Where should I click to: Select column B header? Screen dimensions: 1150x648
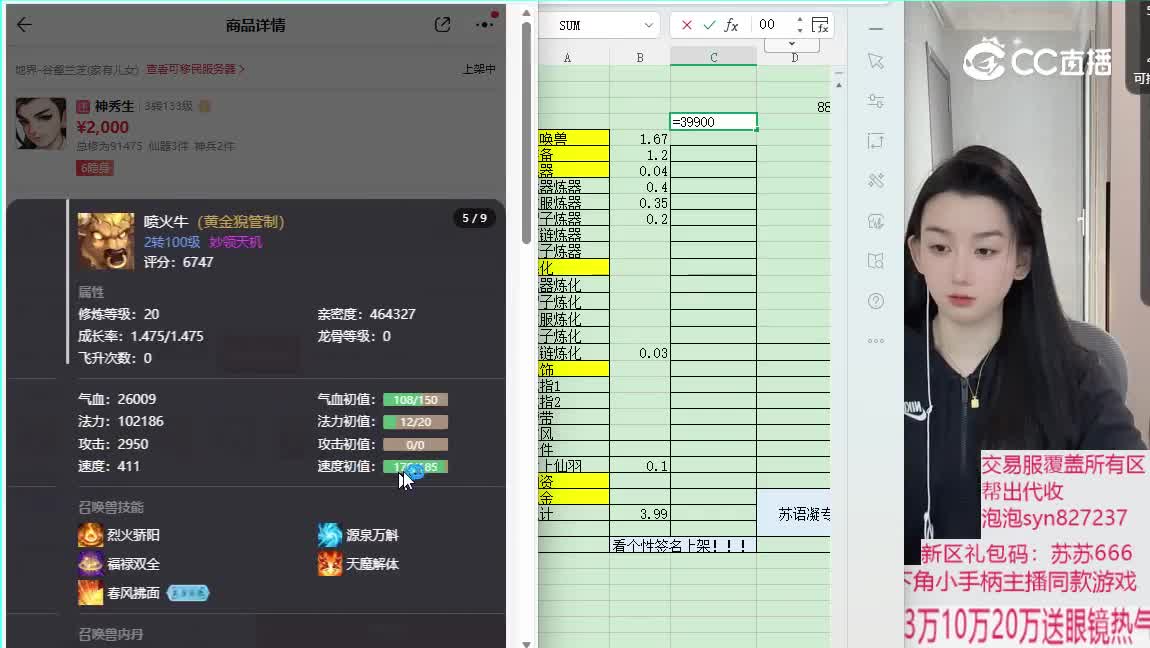click(x=640, y=58)
